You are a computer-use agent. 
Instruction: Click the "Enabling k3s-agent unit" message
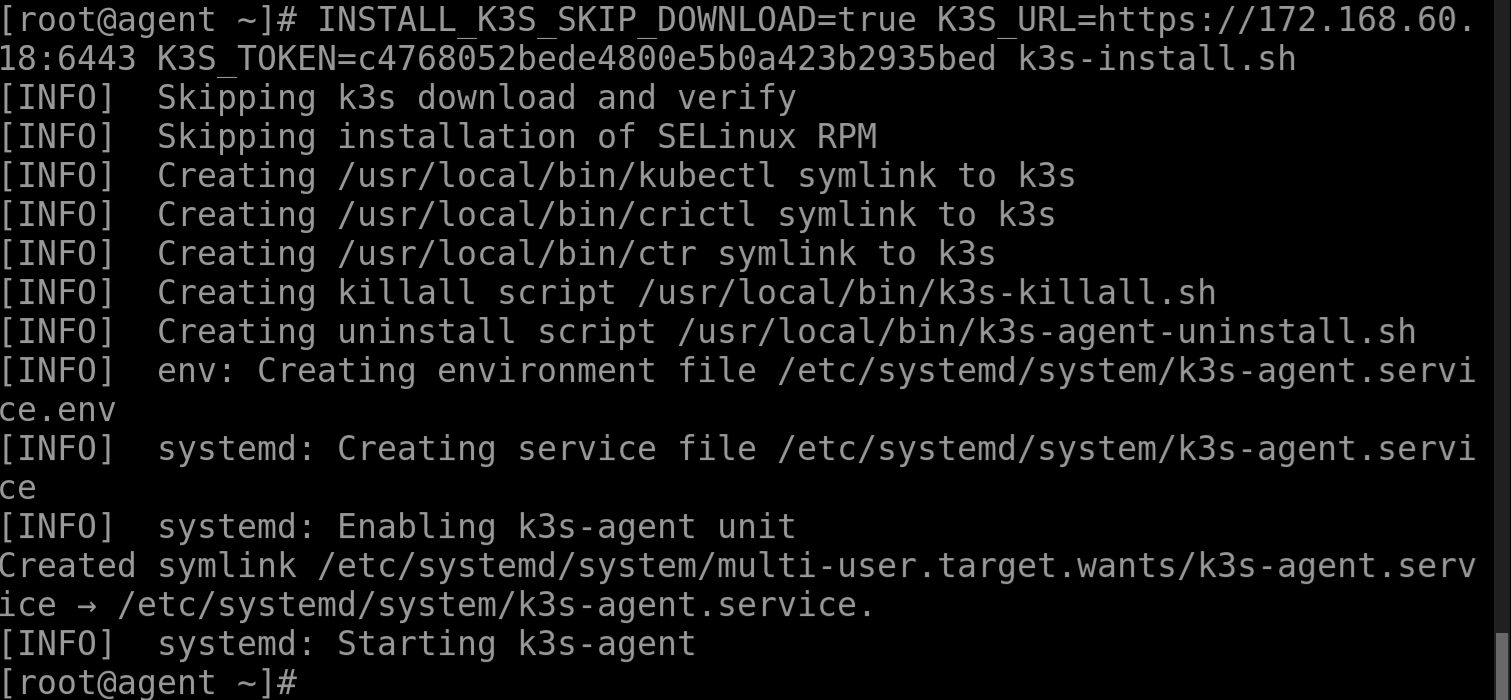point(566,527)
